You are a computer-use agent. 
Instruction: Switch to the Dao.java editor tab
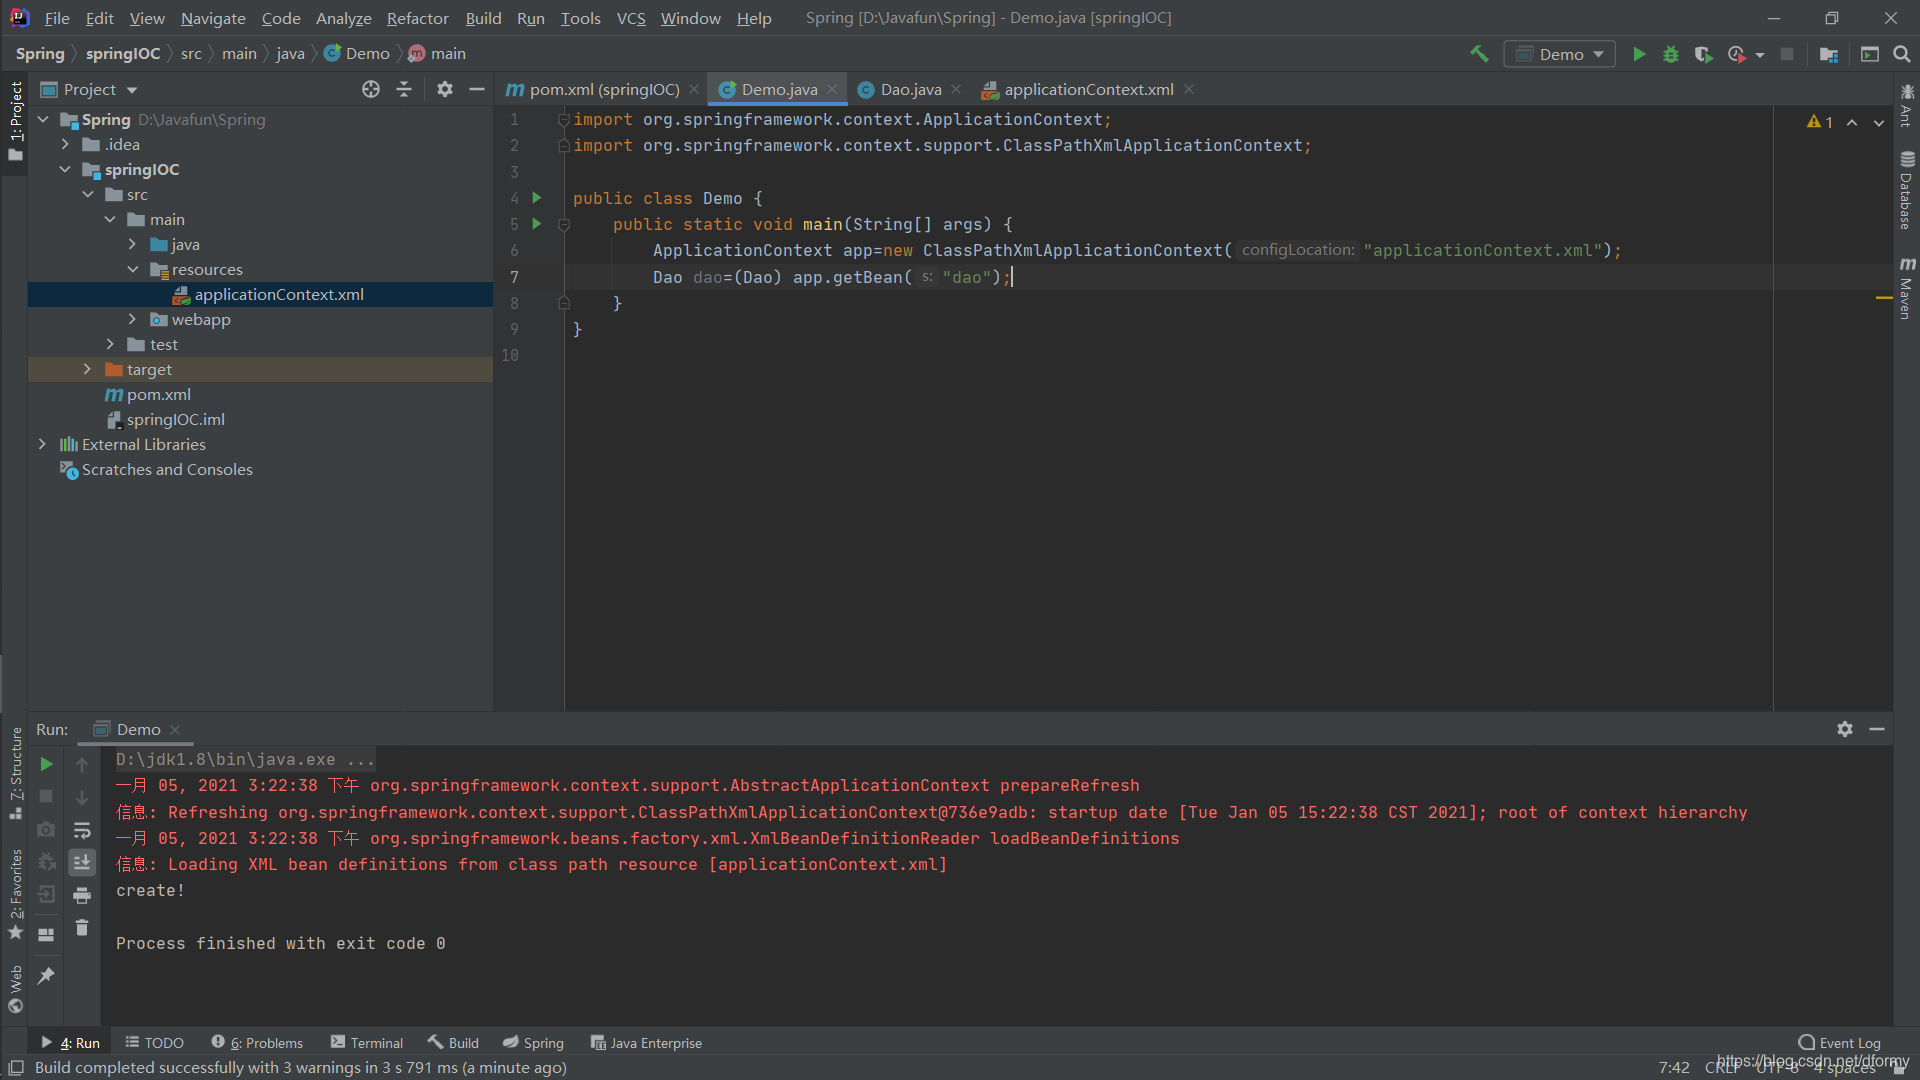click(x=910, y=89)
